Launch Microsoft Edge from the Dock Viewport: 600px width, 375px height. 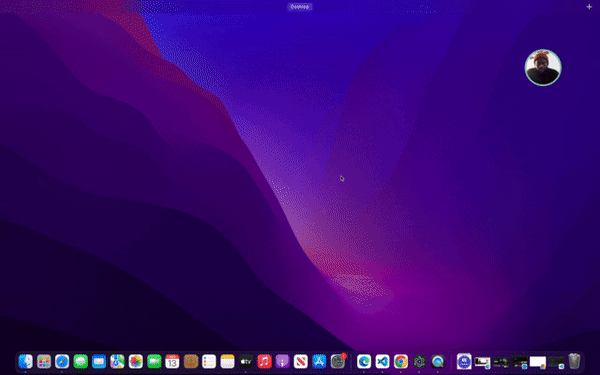[x=364, y=361]
